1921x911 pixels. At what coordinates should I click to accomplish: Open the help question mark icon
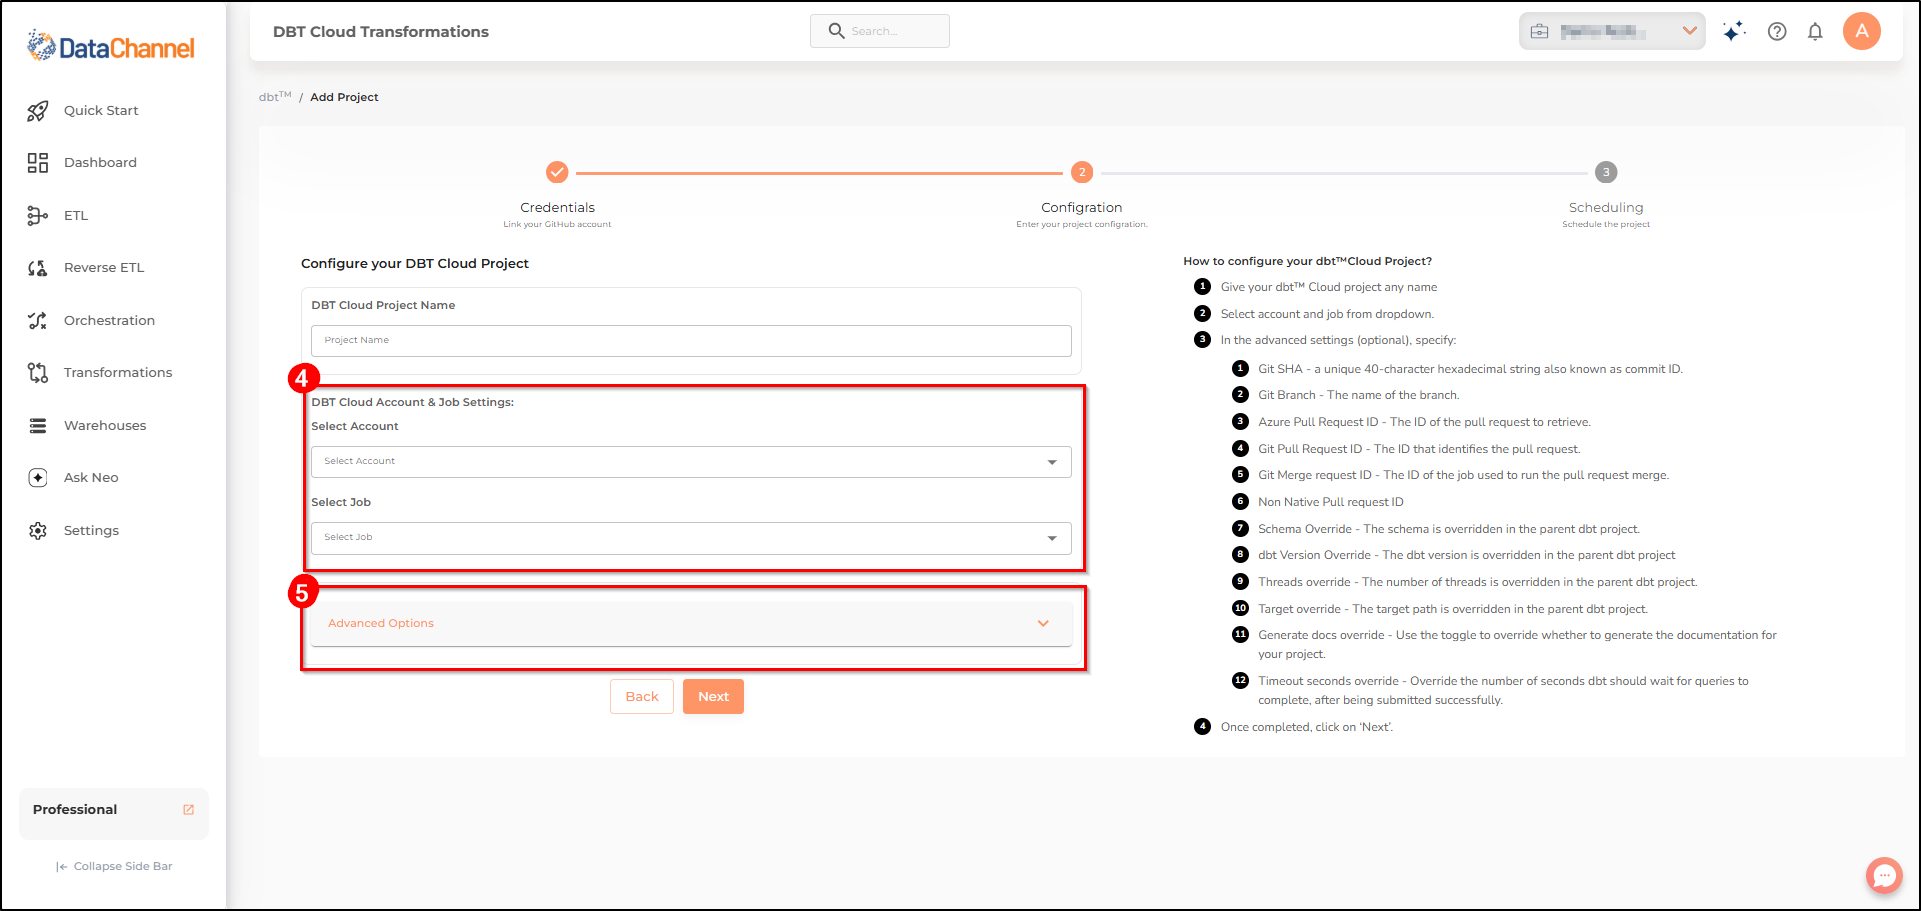[x=1777, y=31]
